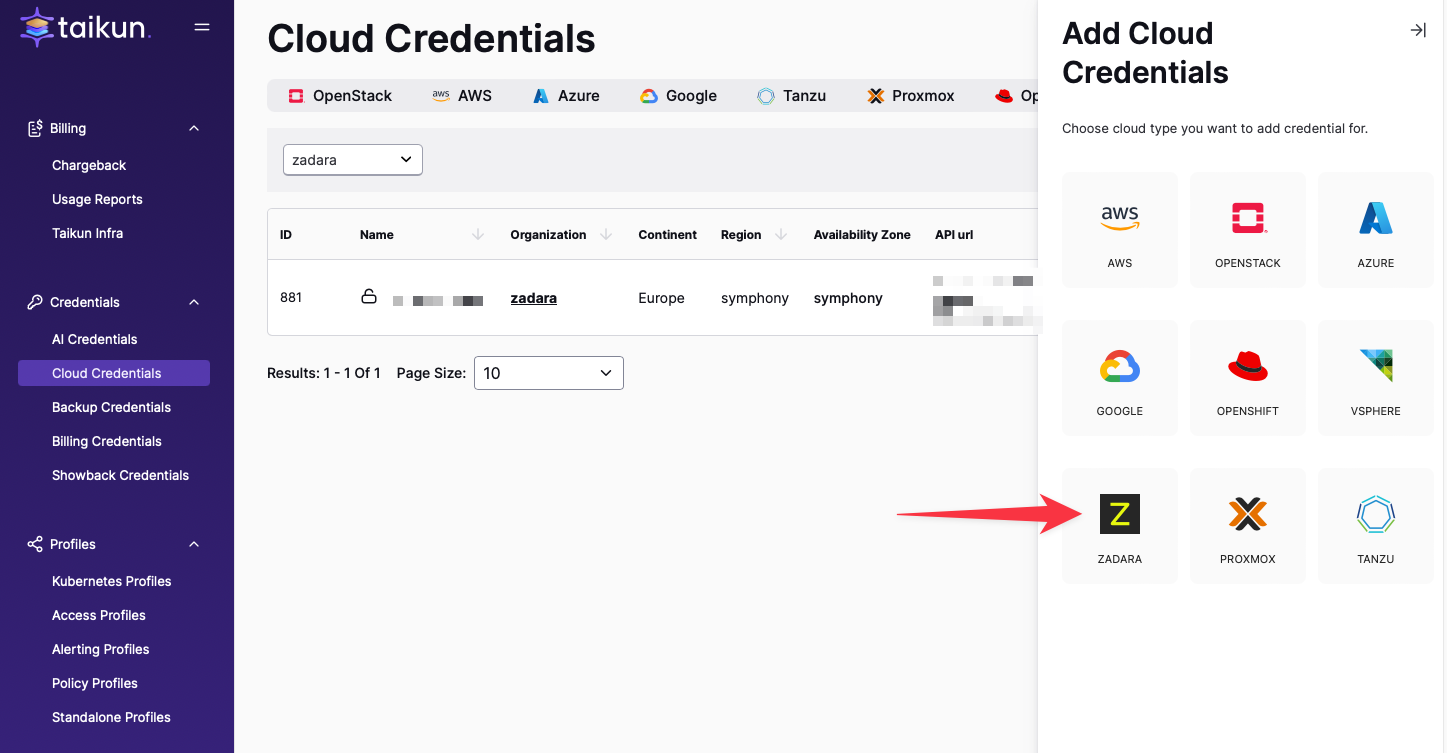Image resolution: width=1447 pixels, height=753 pixels.
Task: Sort the table by Region arrow
Action: [x=781, y=235]
